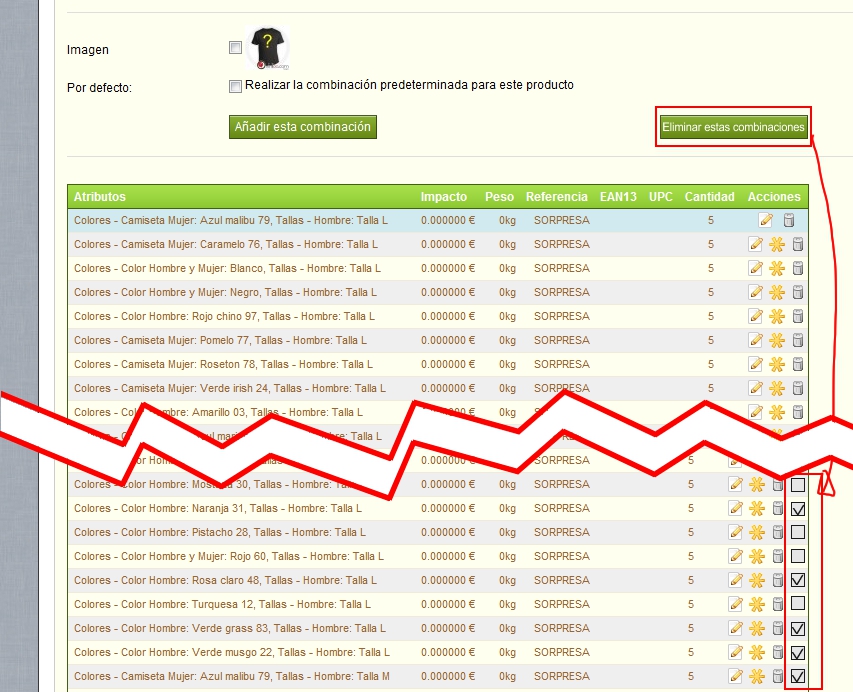This screenshot has width=853, height=692.
Task: Delete the Pomelo 77 combination
Action: click(798, 340)
